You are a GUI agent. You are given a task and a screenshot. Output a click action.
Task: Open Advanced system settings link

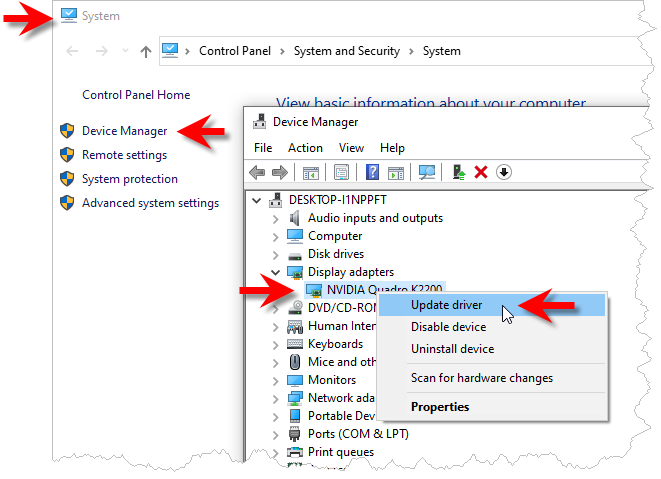150,203
